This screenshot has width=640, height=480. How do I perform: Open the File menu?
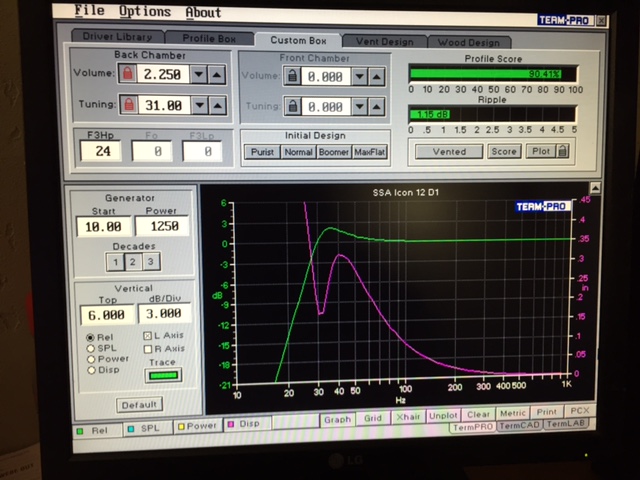tap(89, 11)
